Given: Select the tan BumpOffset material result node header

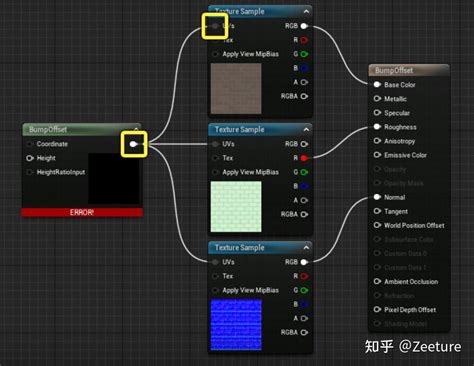Looking at the screenshot, I should (x=409, y=70).
